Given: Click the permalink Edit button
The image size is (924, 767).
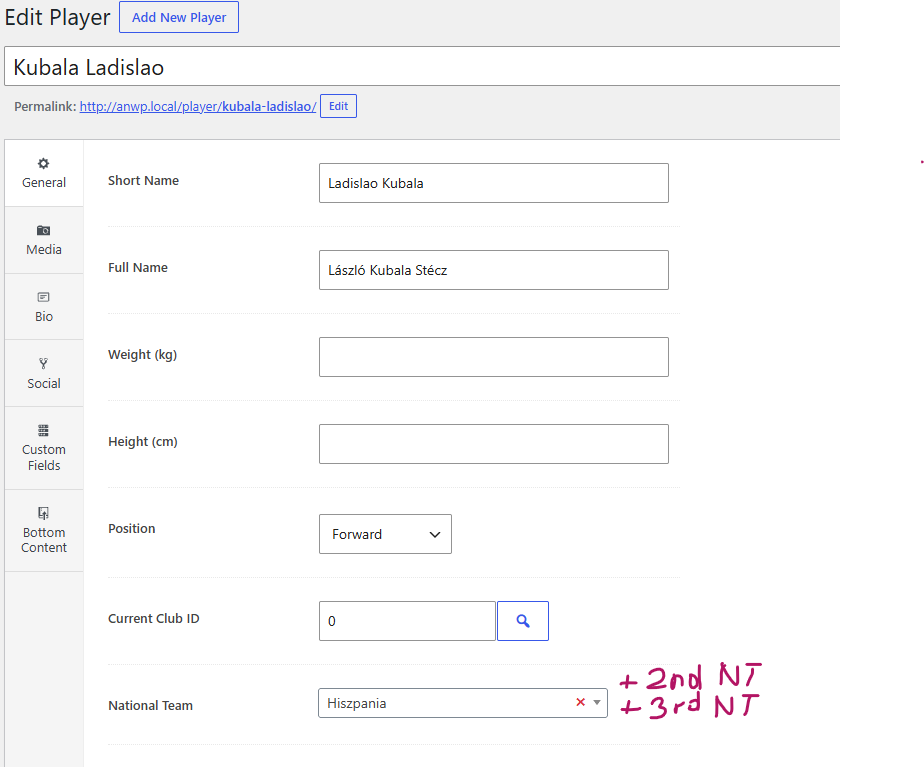Looking at the screenshot, I should (x=338, y=106).
